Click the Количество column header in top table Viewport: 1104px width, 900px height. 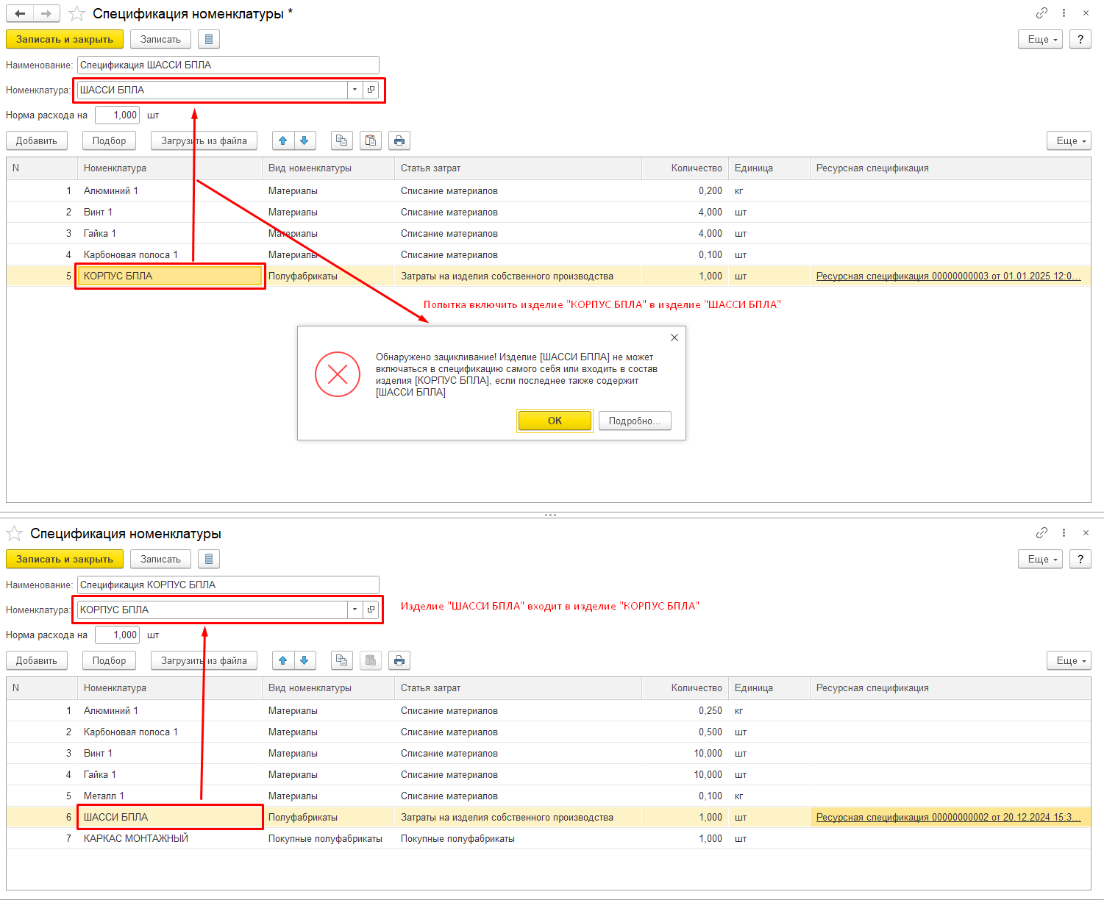[x=697, y=168]
